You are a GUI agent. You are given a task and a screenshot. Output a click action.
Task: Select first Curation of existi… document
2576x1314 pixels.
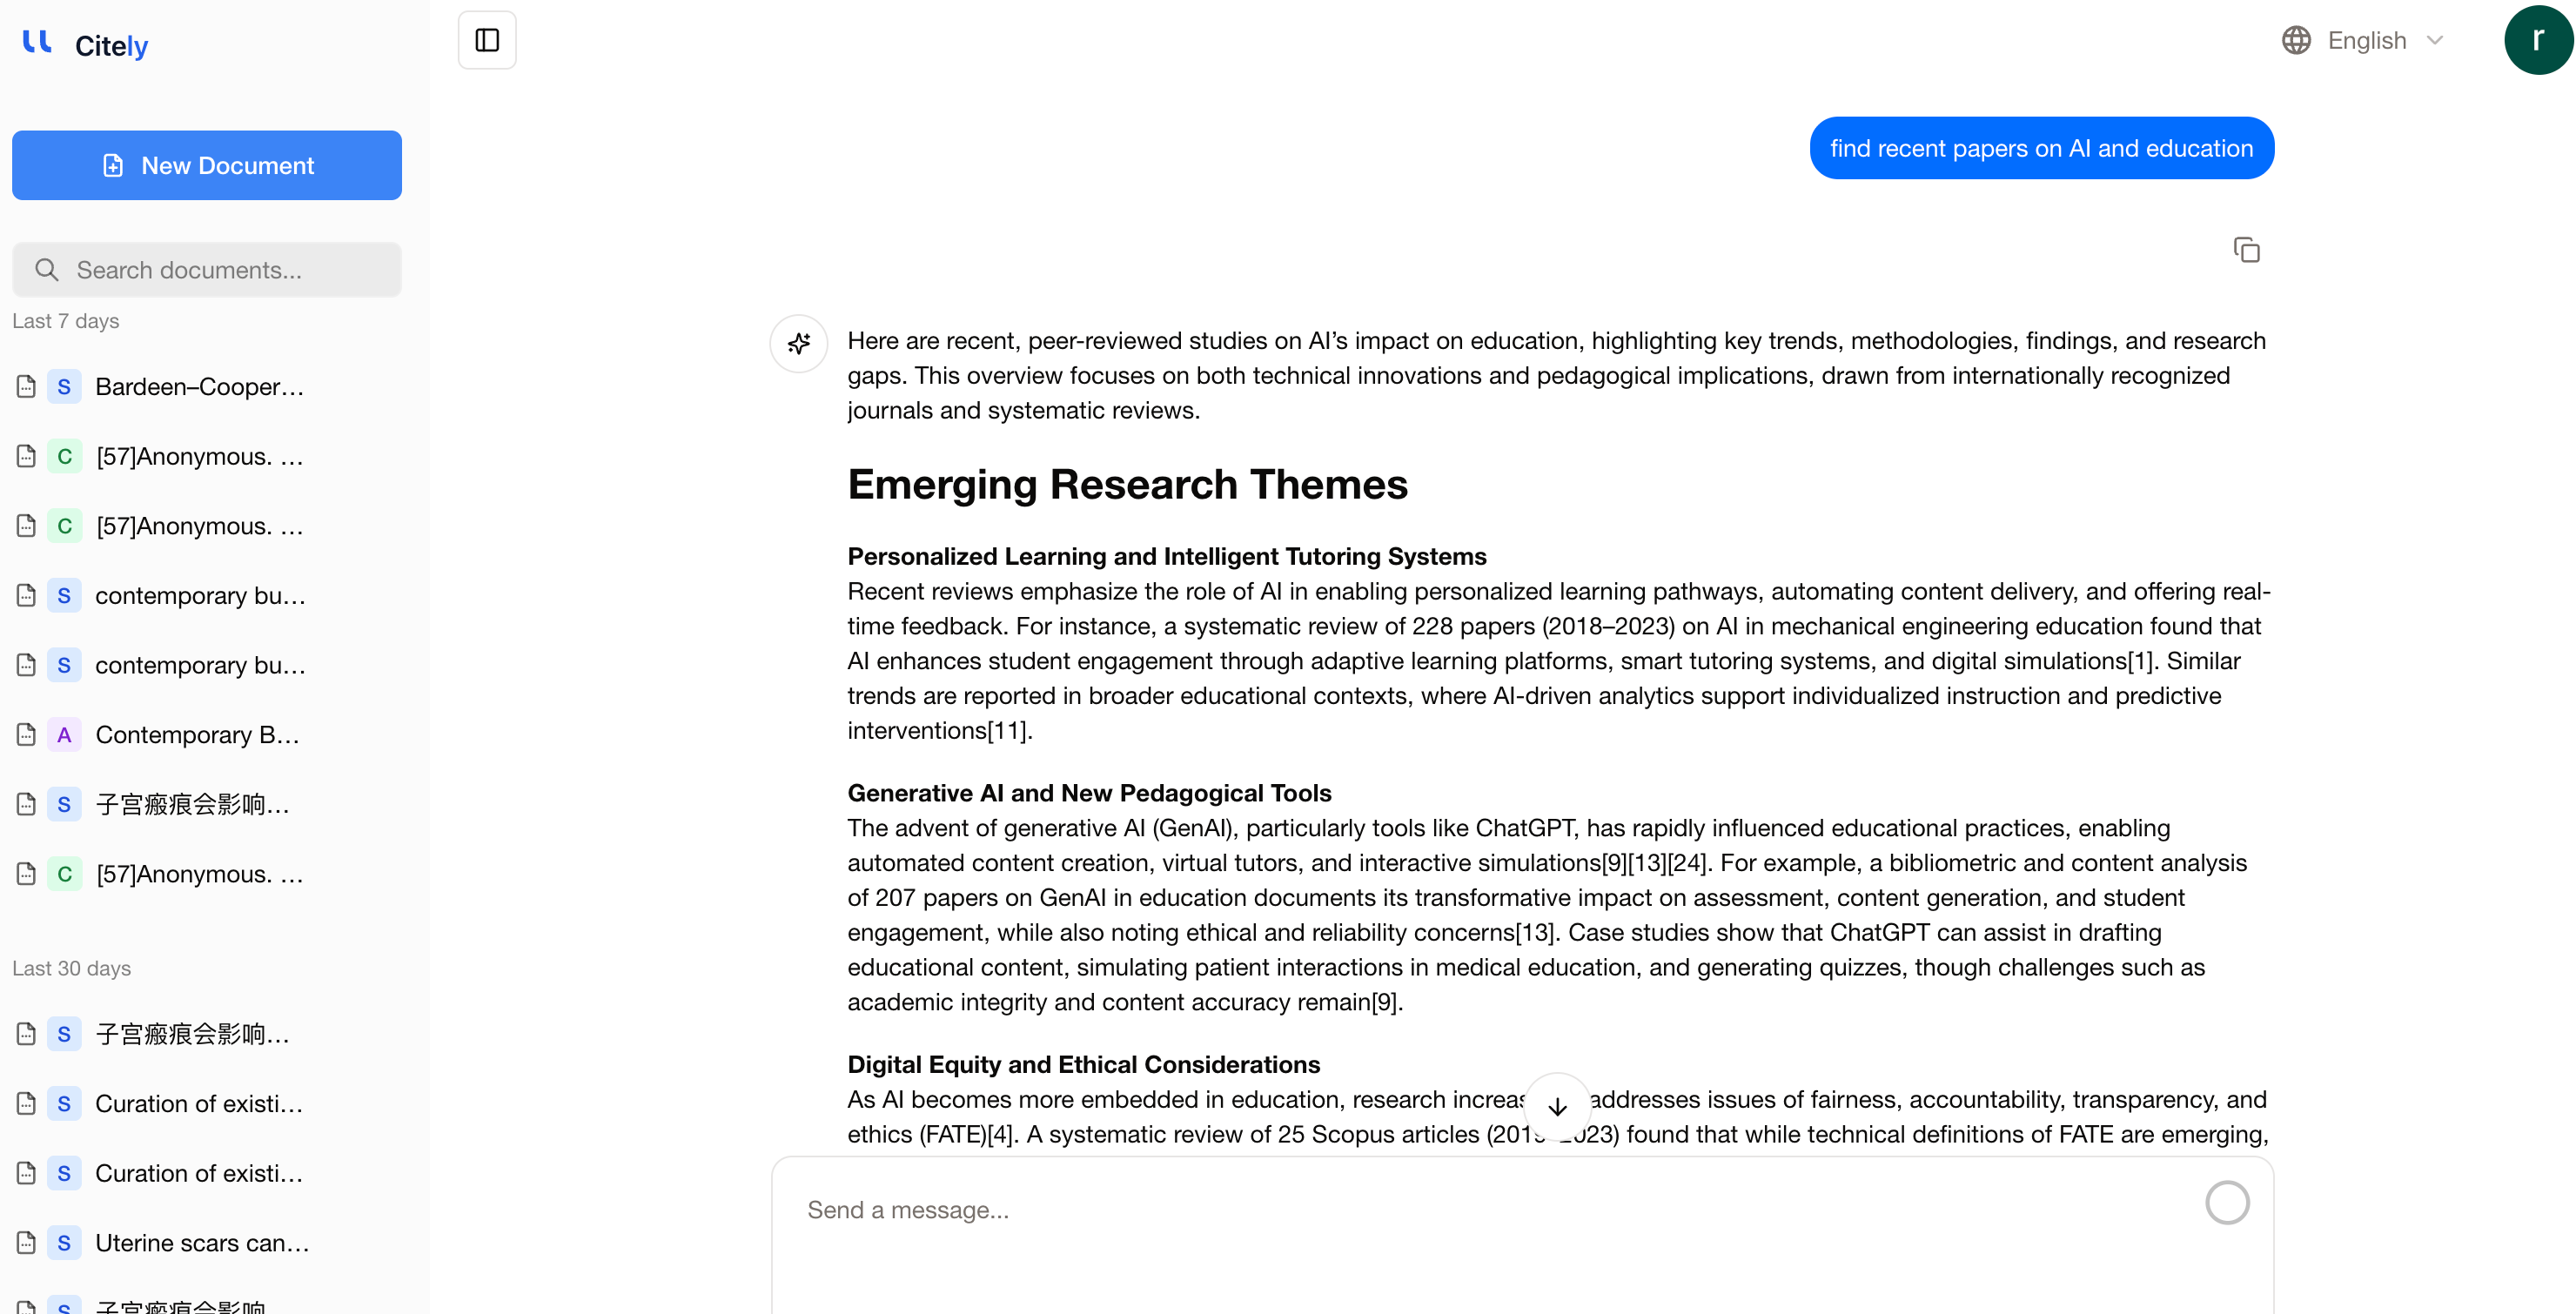coord(198,1104)
